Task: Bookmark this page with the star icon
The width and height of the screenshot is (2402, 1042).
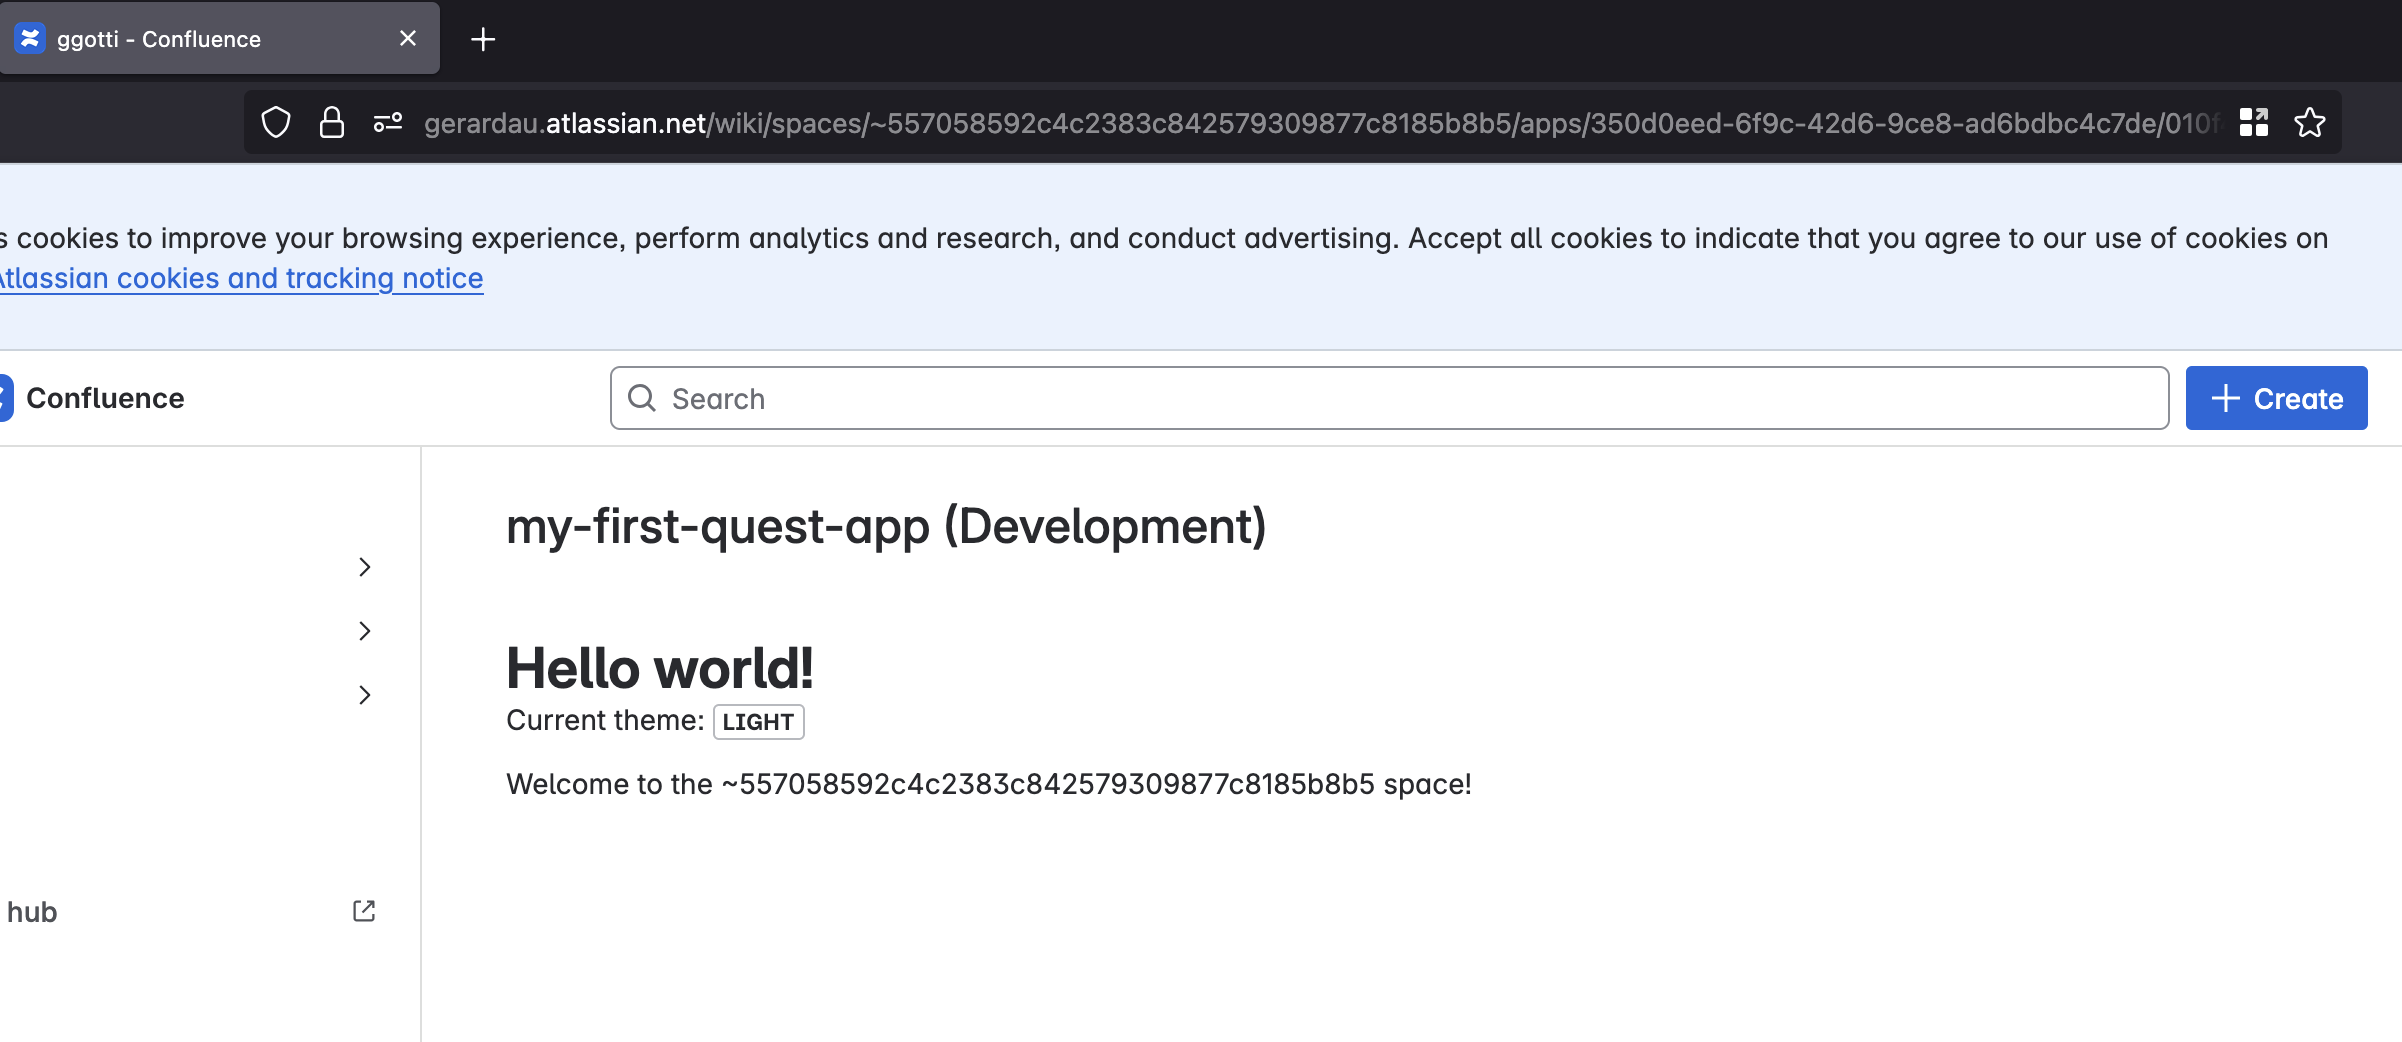Action: 2310,123
